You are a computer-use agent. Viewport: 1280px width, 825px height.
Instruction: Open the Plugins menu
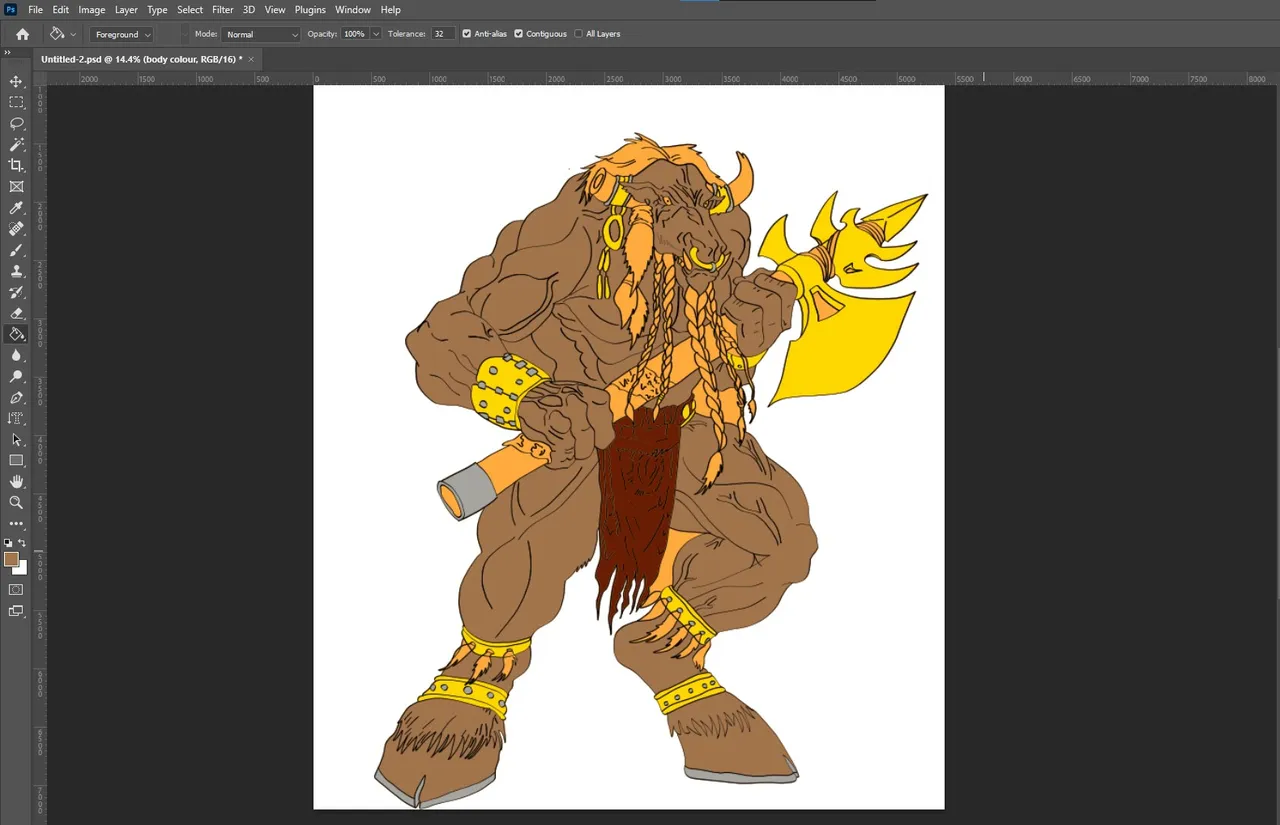[x=310, y=10]
